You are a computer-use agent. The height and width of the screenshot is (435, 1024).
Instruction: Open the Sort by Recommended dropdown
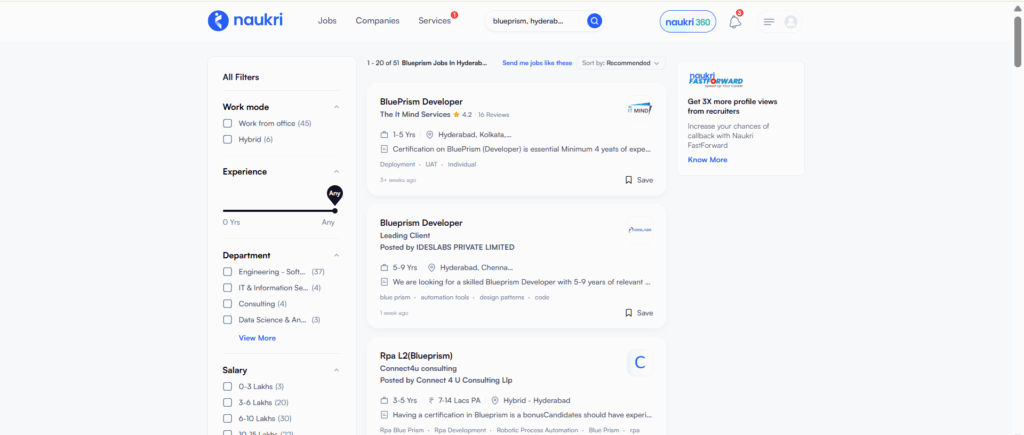tap(620, 63)
